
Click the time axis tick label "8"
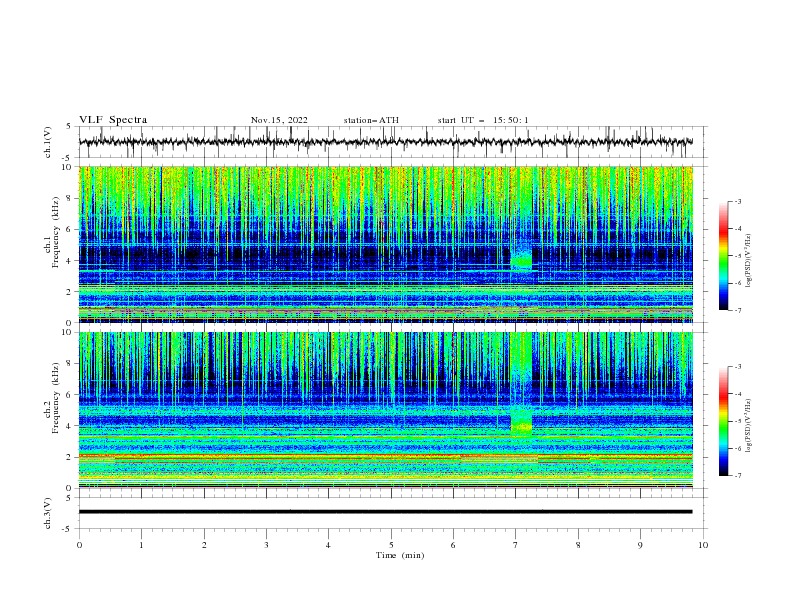pyautogui.click(x=578, y=545)
